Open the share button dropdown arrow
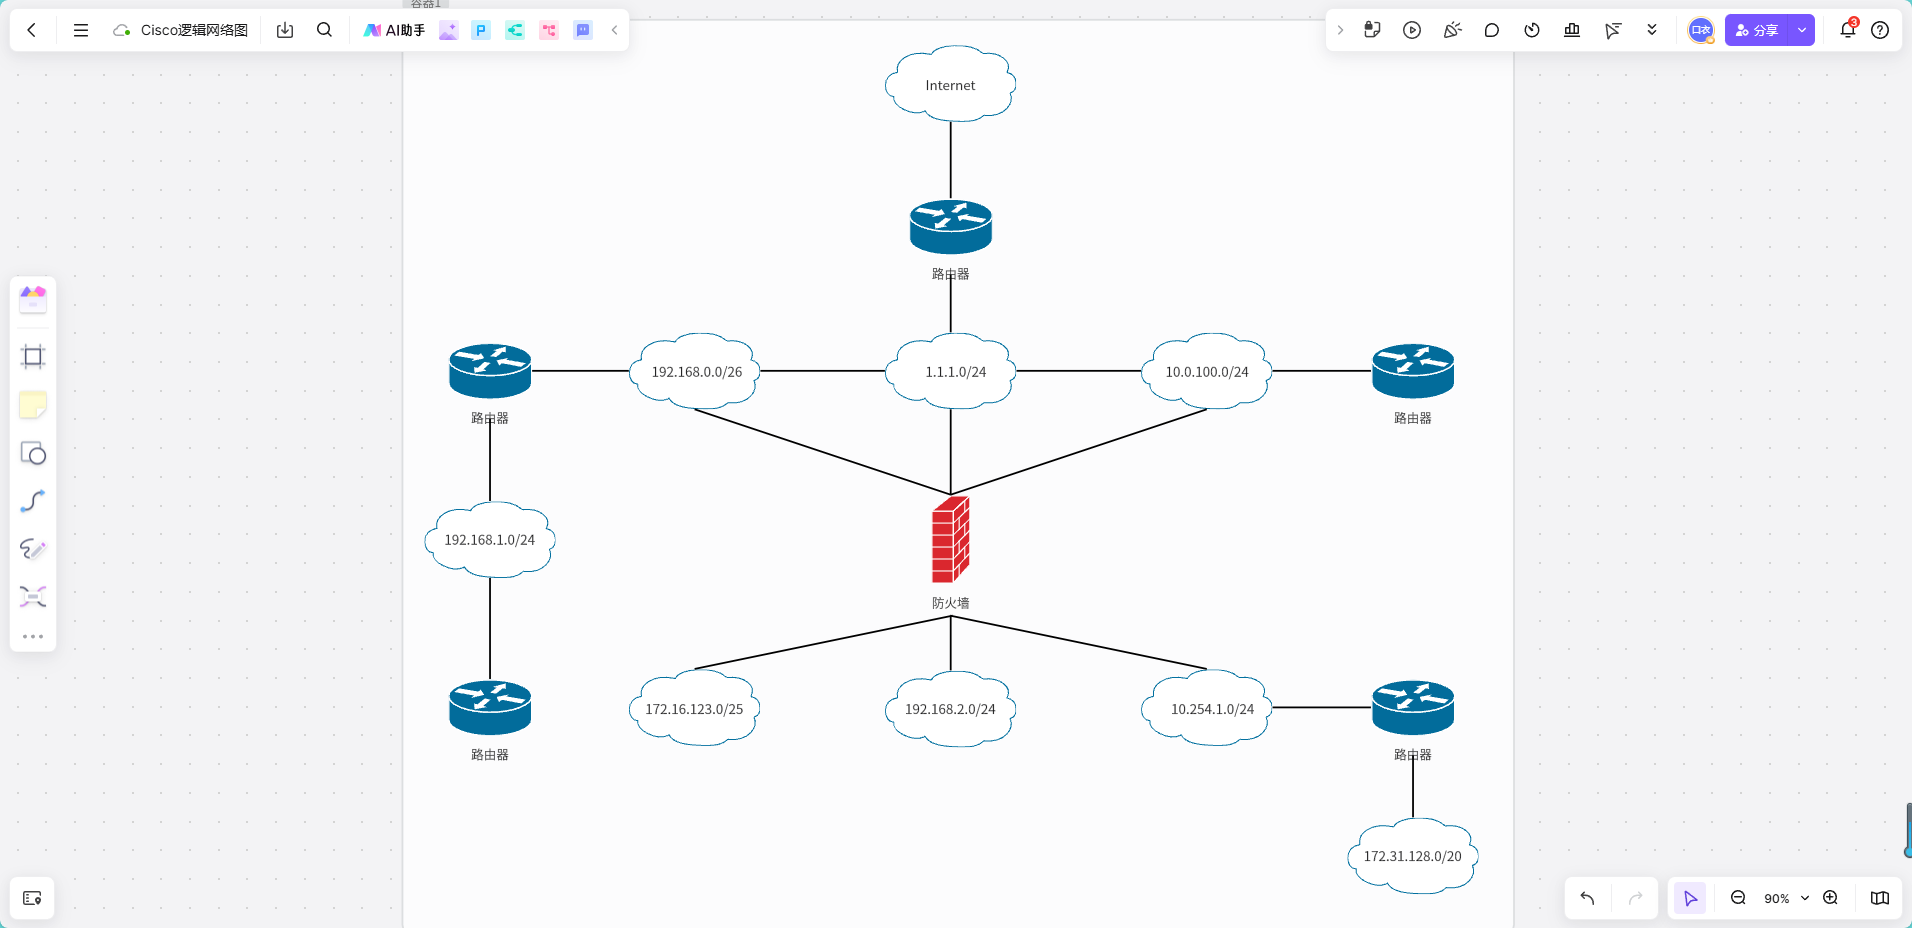The height and width of the screenshot is (928, 1912). pos(1802,30)
